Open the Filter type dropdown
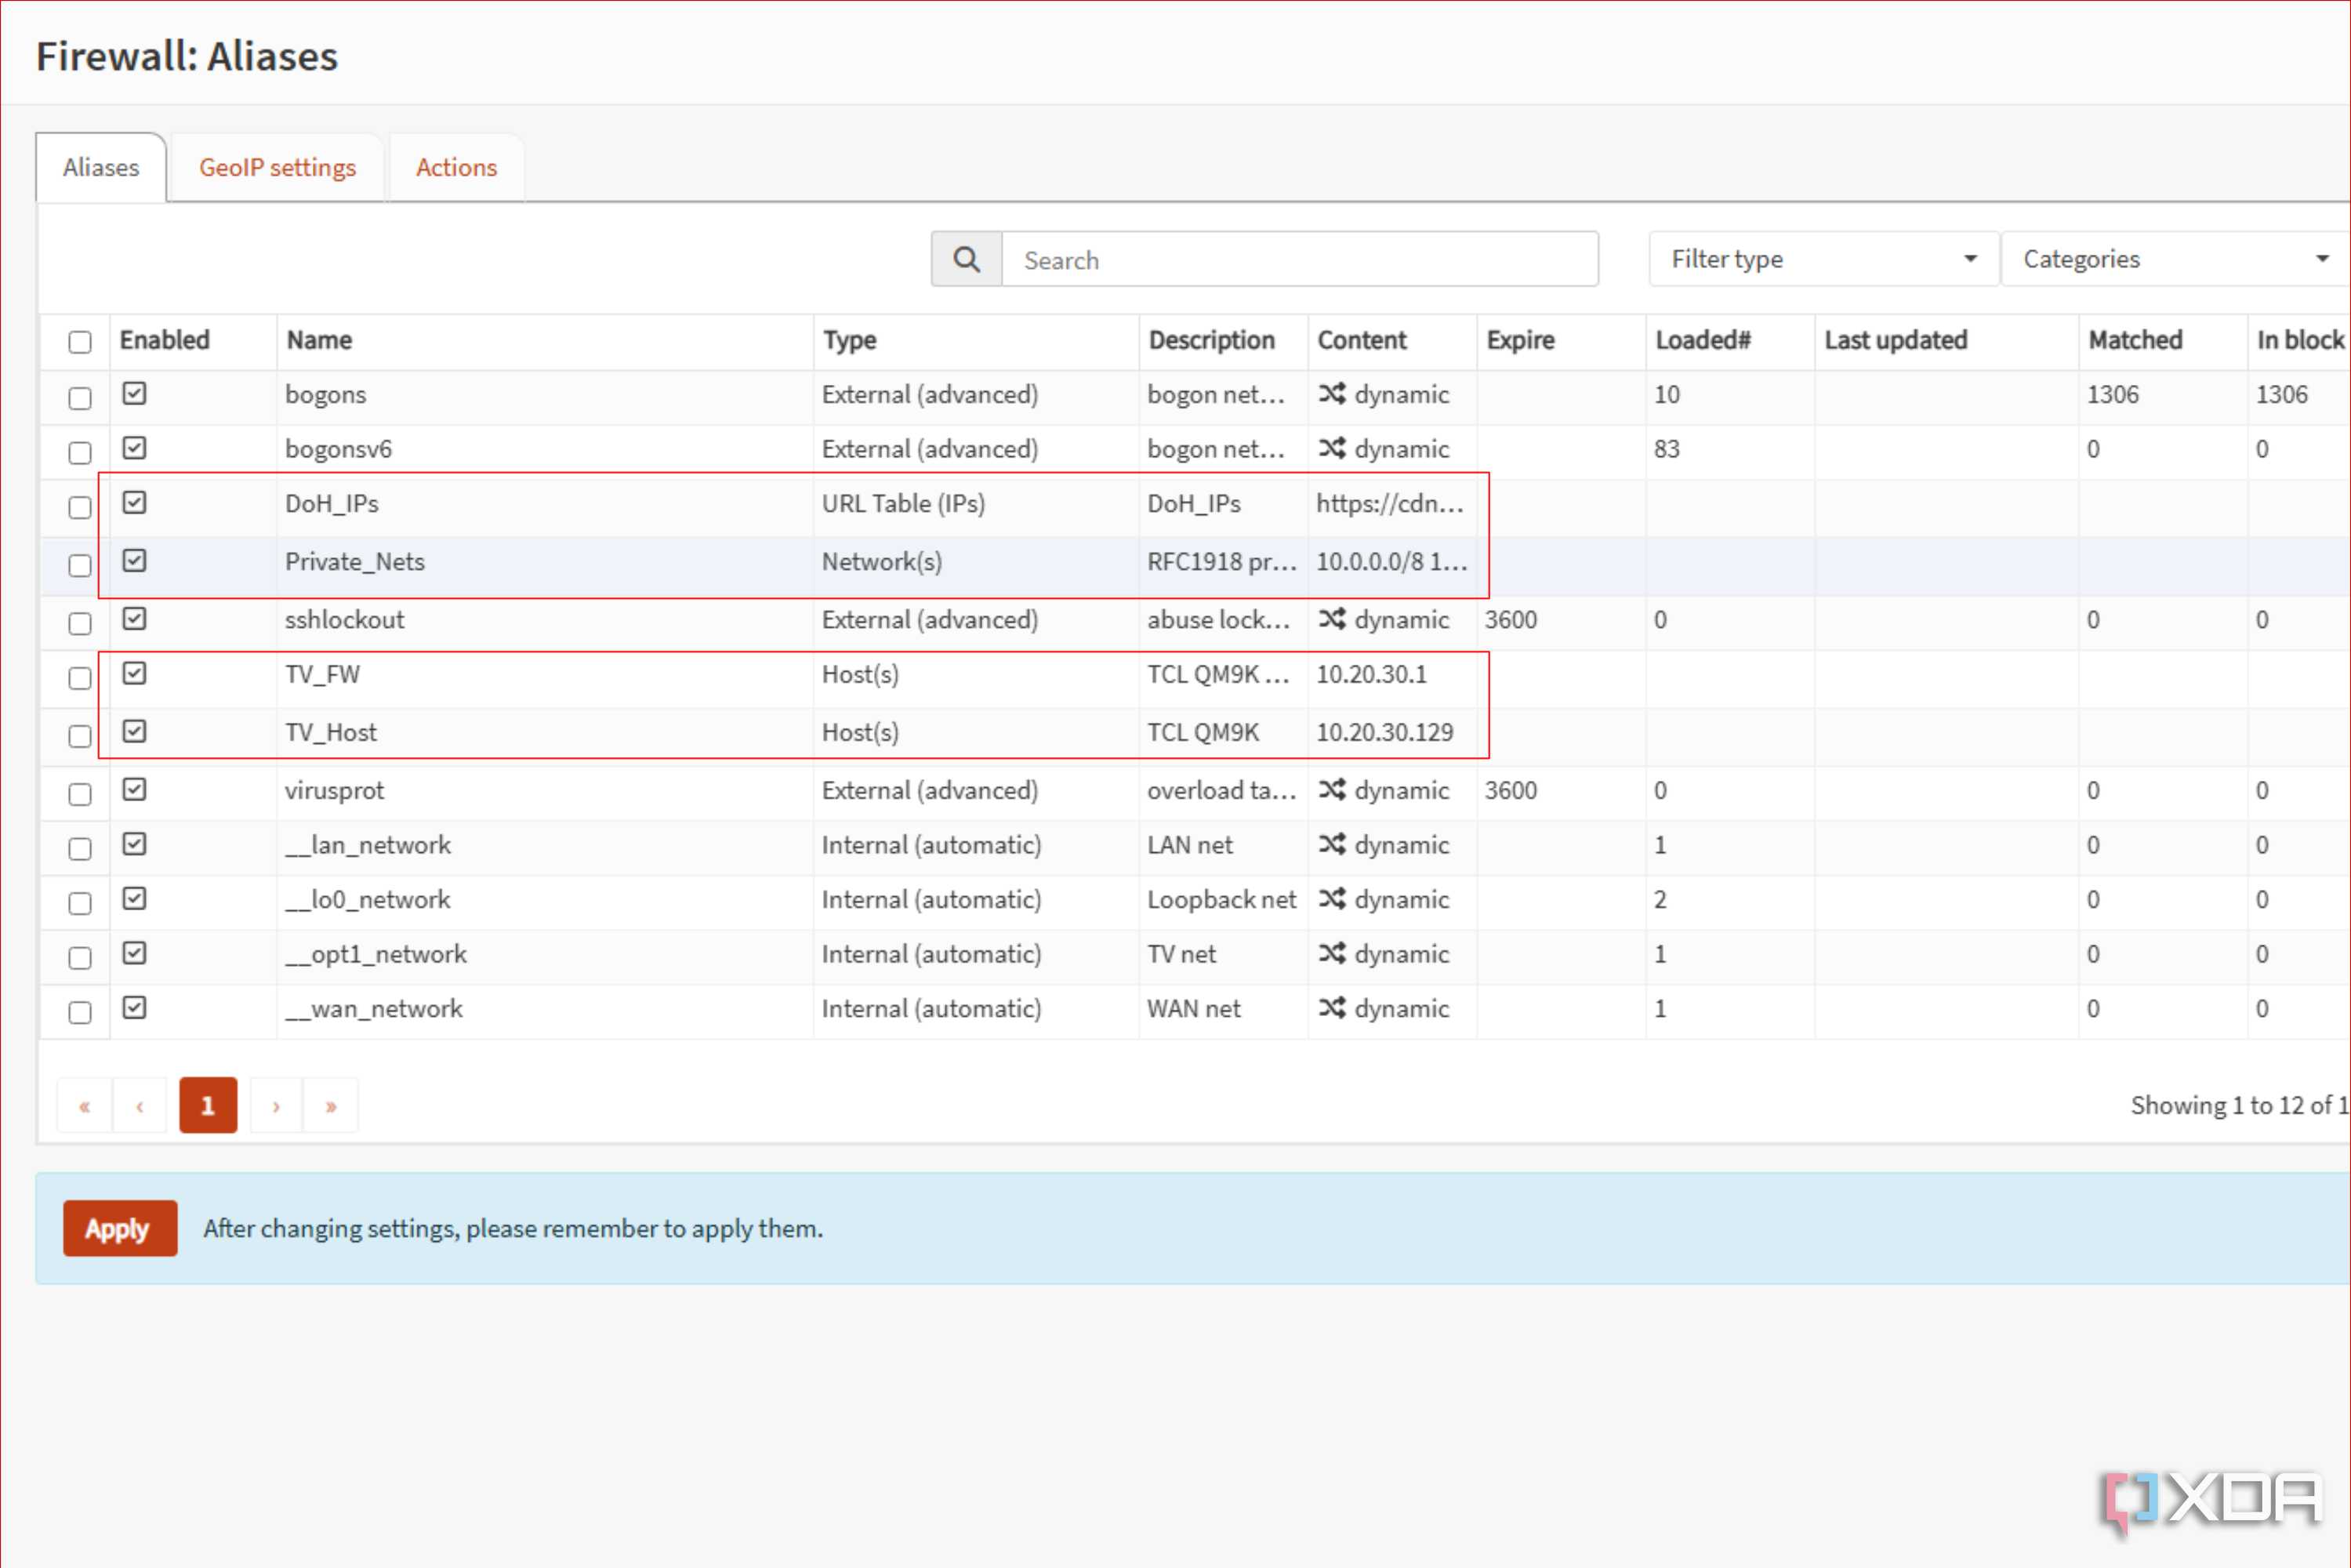The height and width of the screenshot is (1568, 2351). point(1823,259)
